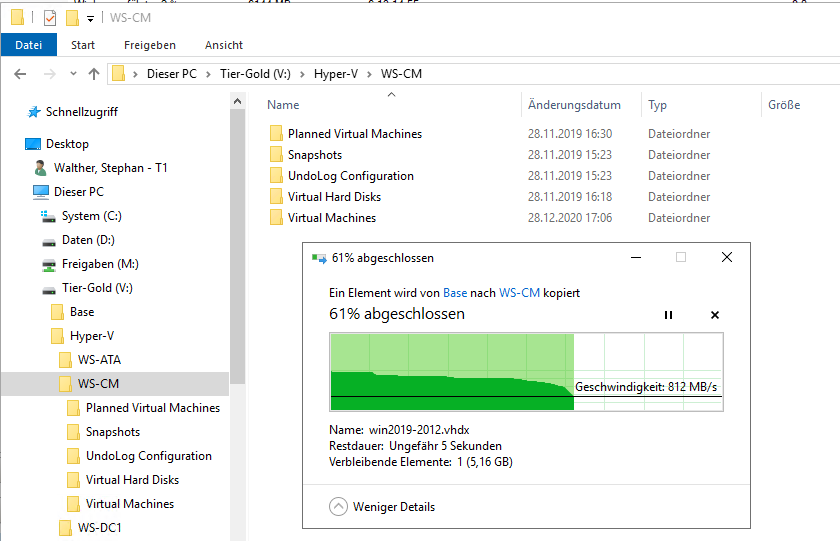This screenshot has height=541, width=840.
Task: Select Hyper-V folder in the navigation tree
Action: click(91, 336)
